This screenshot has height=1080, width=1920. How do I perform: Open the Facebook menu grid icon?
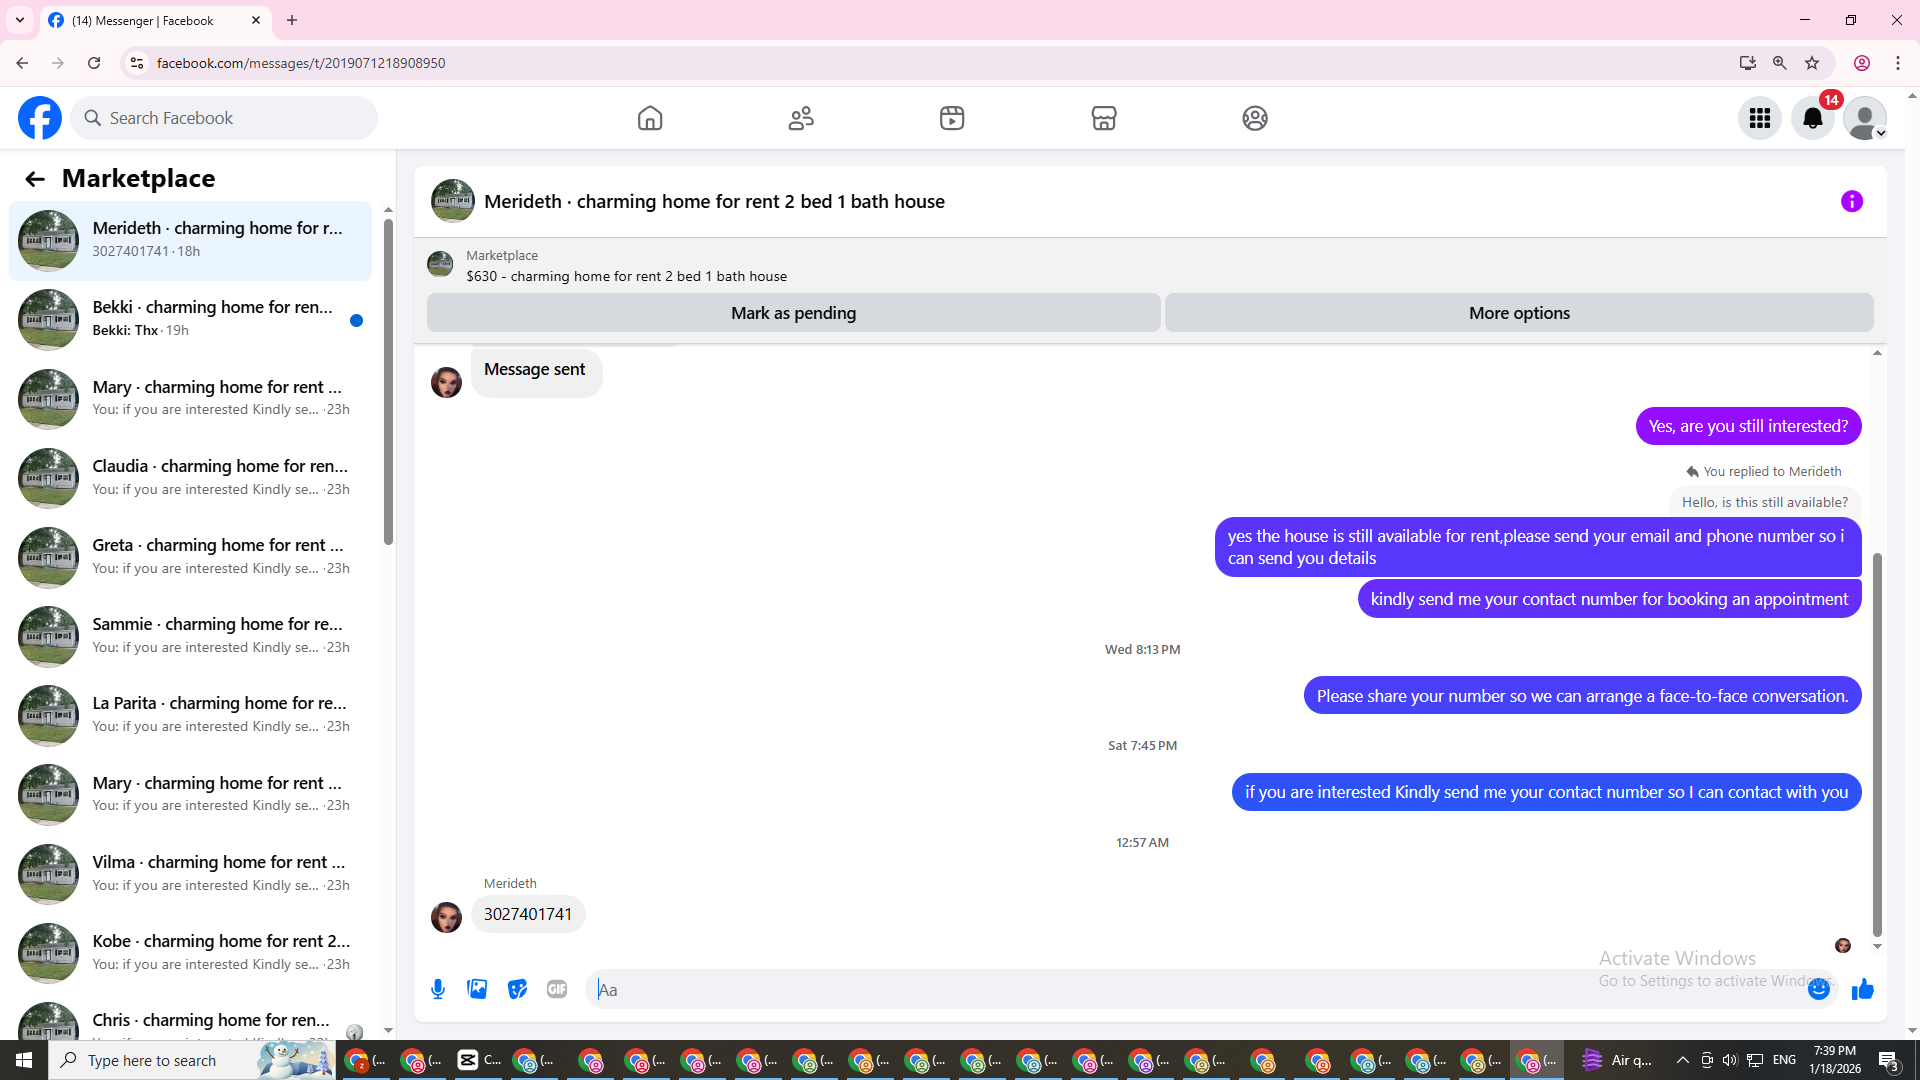(1759, 119)
